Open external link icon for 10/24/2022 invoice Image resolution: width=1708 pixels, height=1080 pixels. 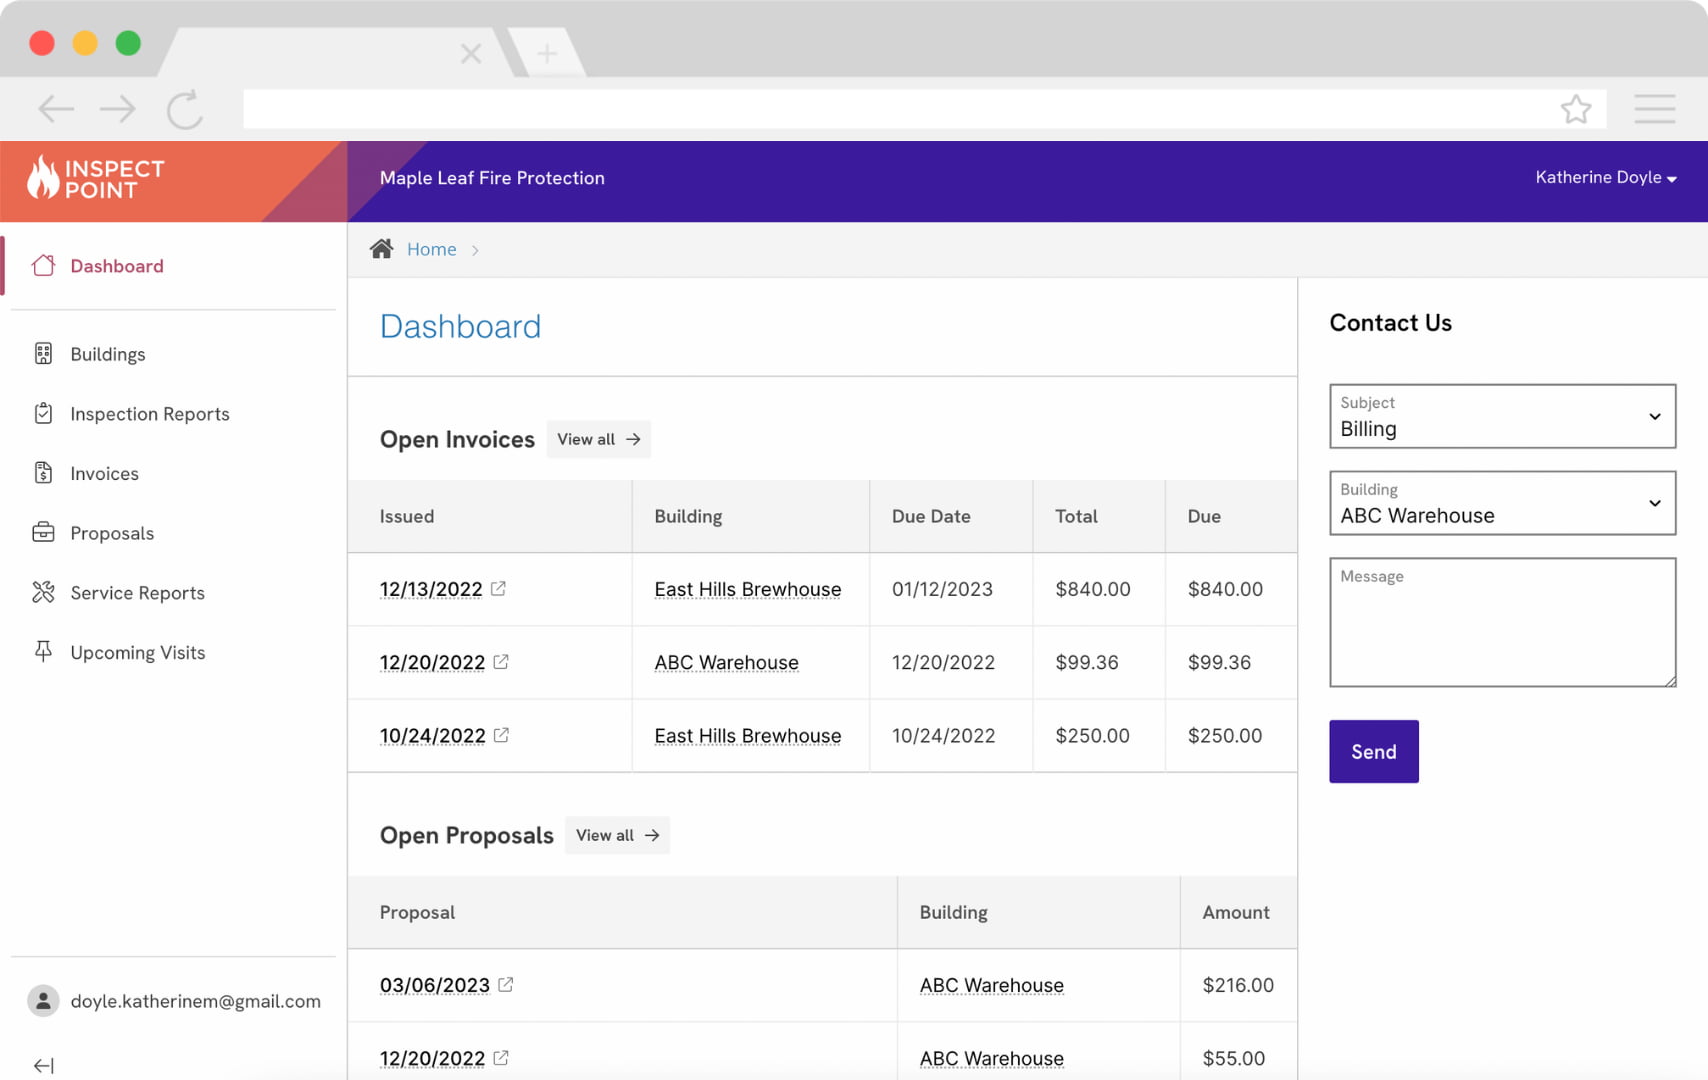[501, 734]
